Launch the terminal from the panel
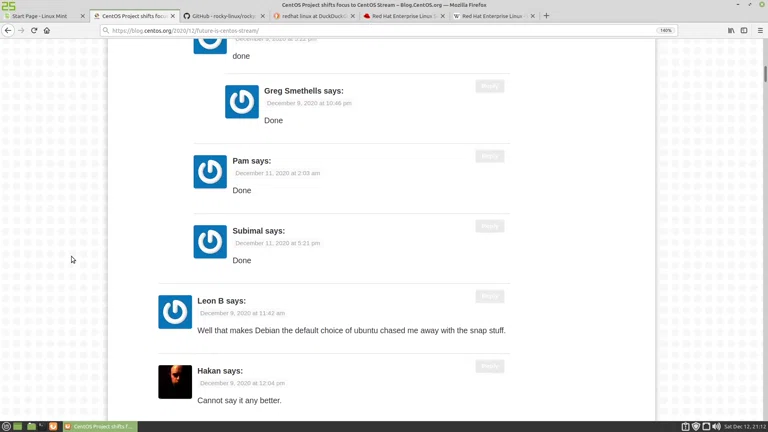The width and height of the screenshot is (768, 432). (x=42, y=426)
